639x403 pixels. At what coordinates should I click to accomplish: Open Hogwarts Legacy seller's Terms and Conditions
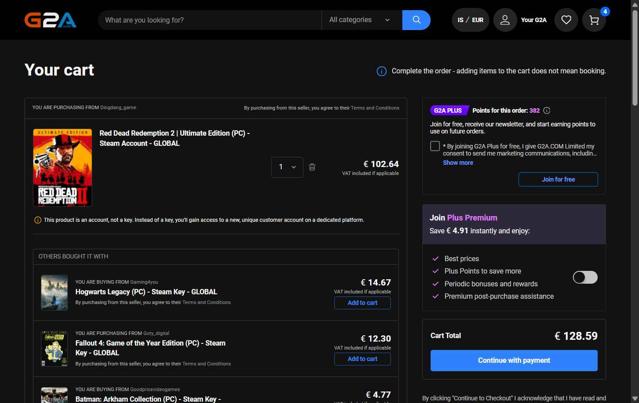(206, 302)
